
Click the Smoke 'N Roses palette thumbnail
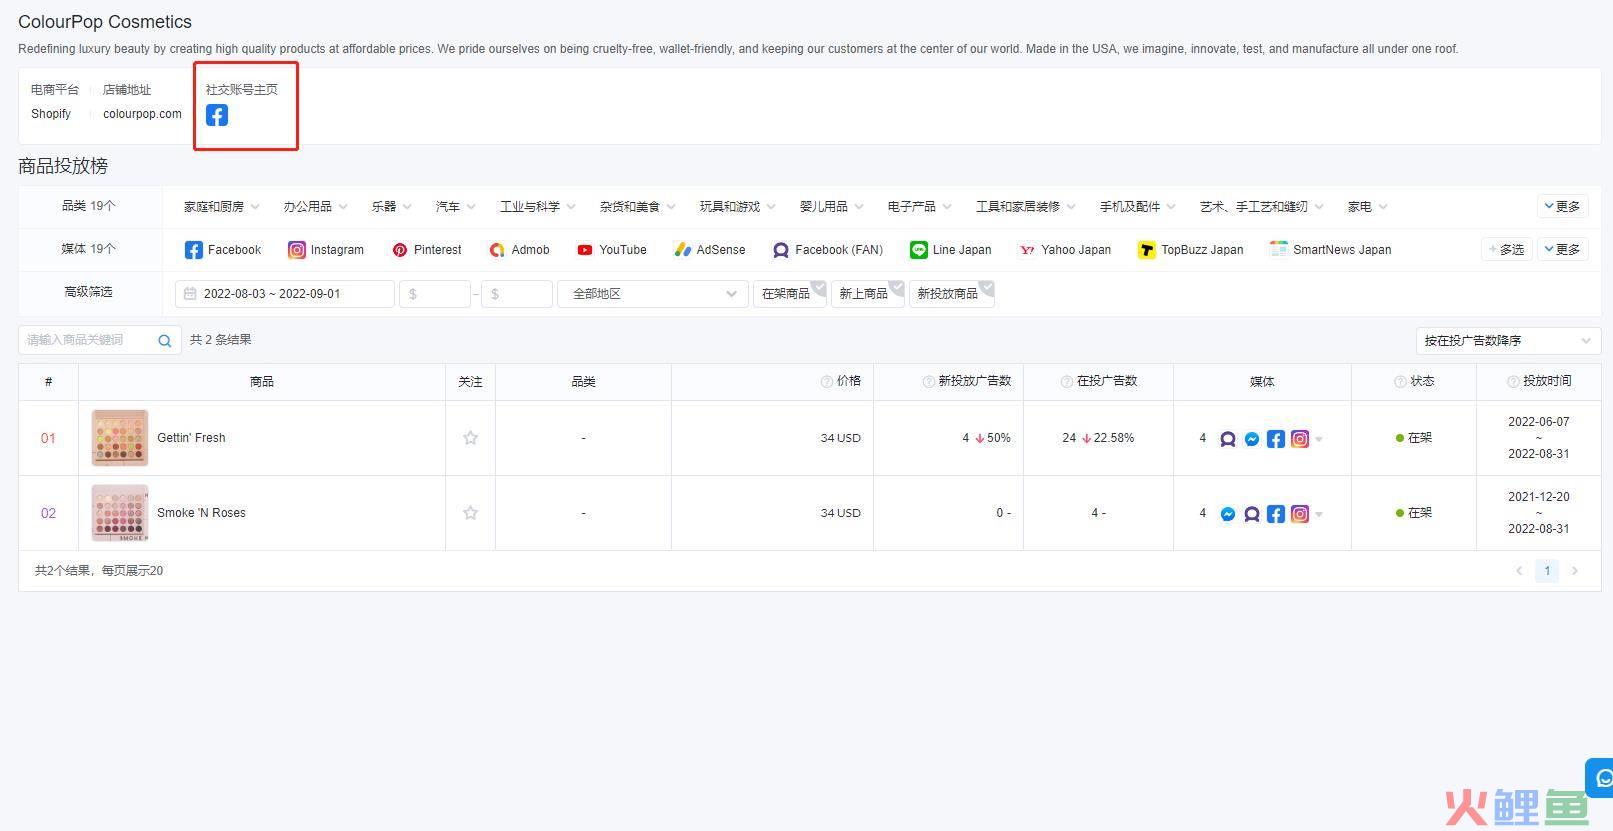click(120, 513)
